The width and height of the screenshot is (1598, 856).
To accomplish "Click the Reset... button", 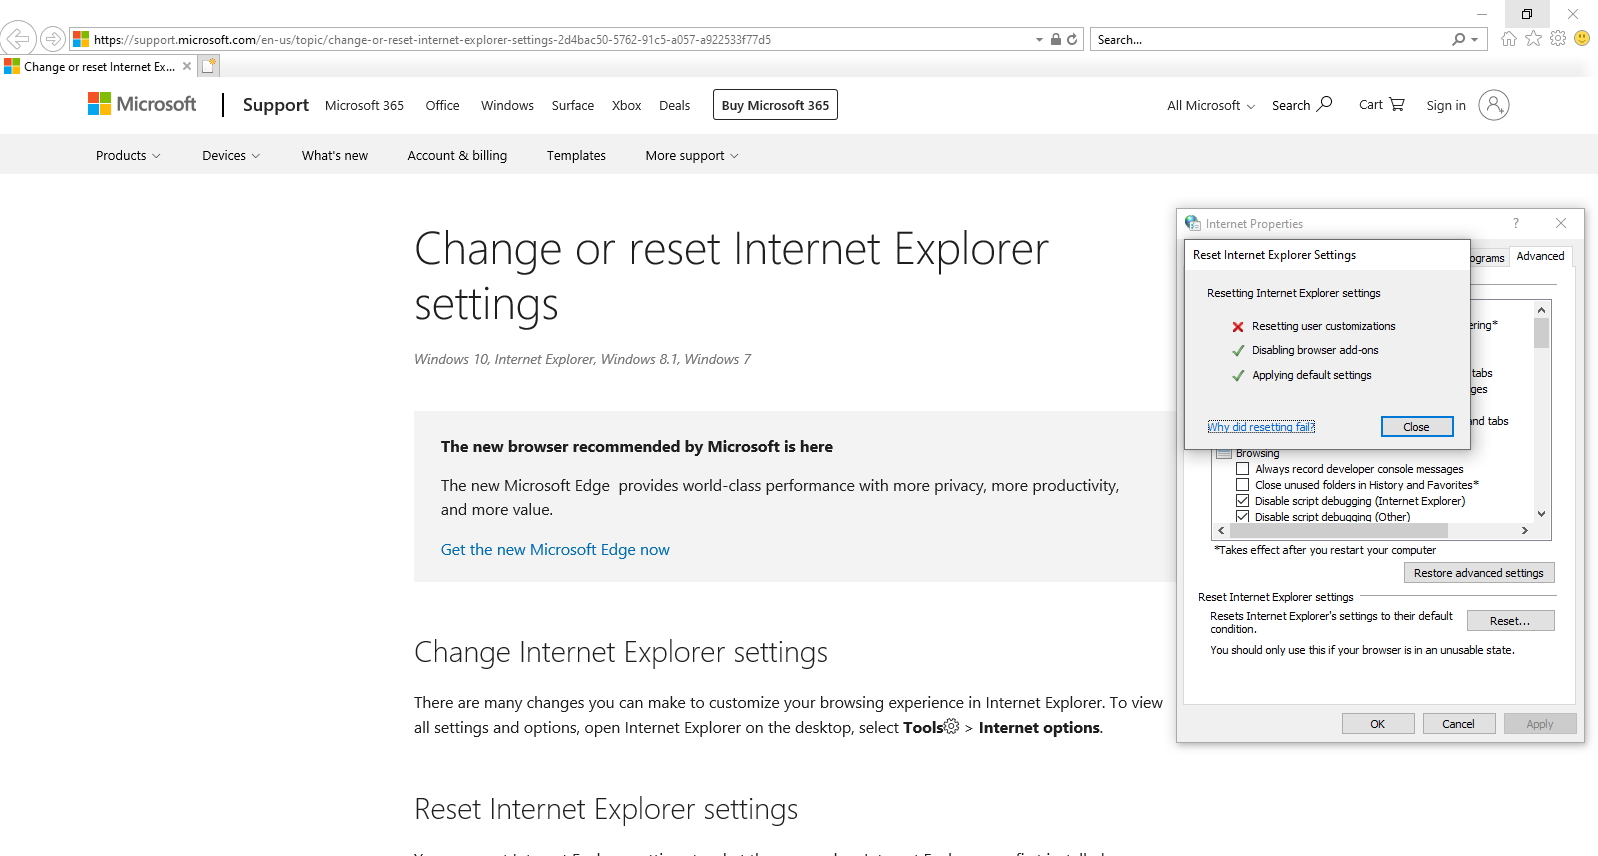I will (1510, 621).
